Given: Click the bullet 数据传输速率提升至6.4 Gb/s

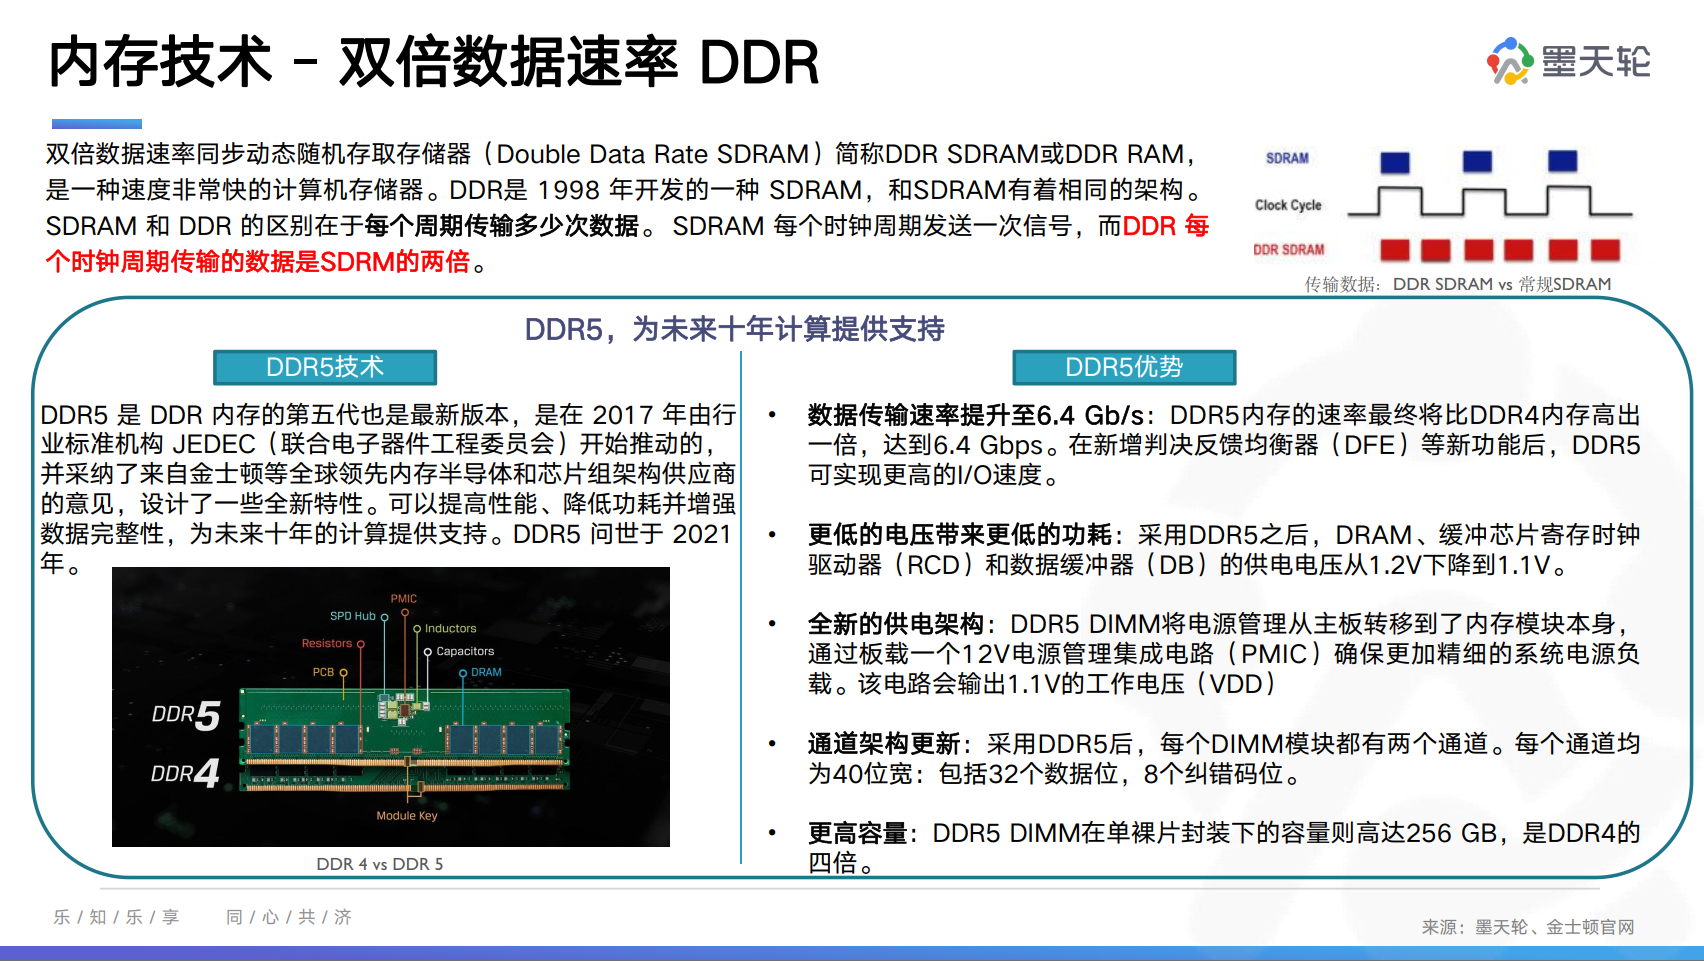Looking at the screenshot, I should 976,415.
